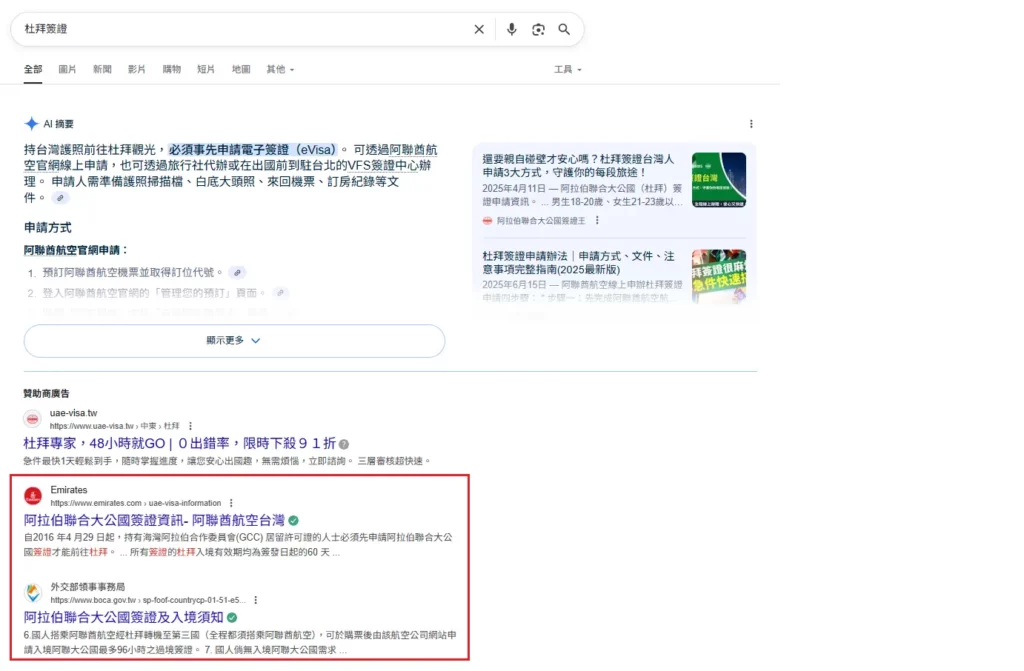Switch to the 地圖 tab
Screen dimensions: 1024x671
pos(241,69)
